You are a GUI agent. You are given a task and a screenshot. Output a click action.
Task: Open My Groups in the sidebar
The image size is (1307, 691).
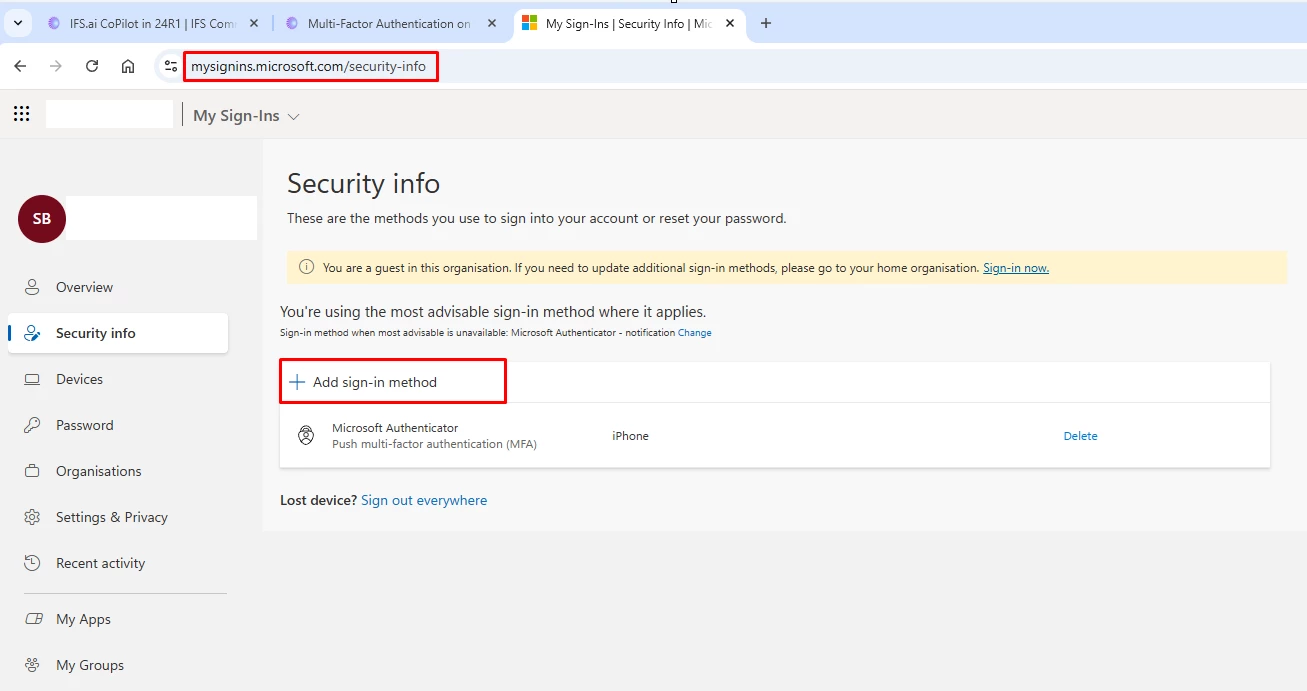point(118,665)
